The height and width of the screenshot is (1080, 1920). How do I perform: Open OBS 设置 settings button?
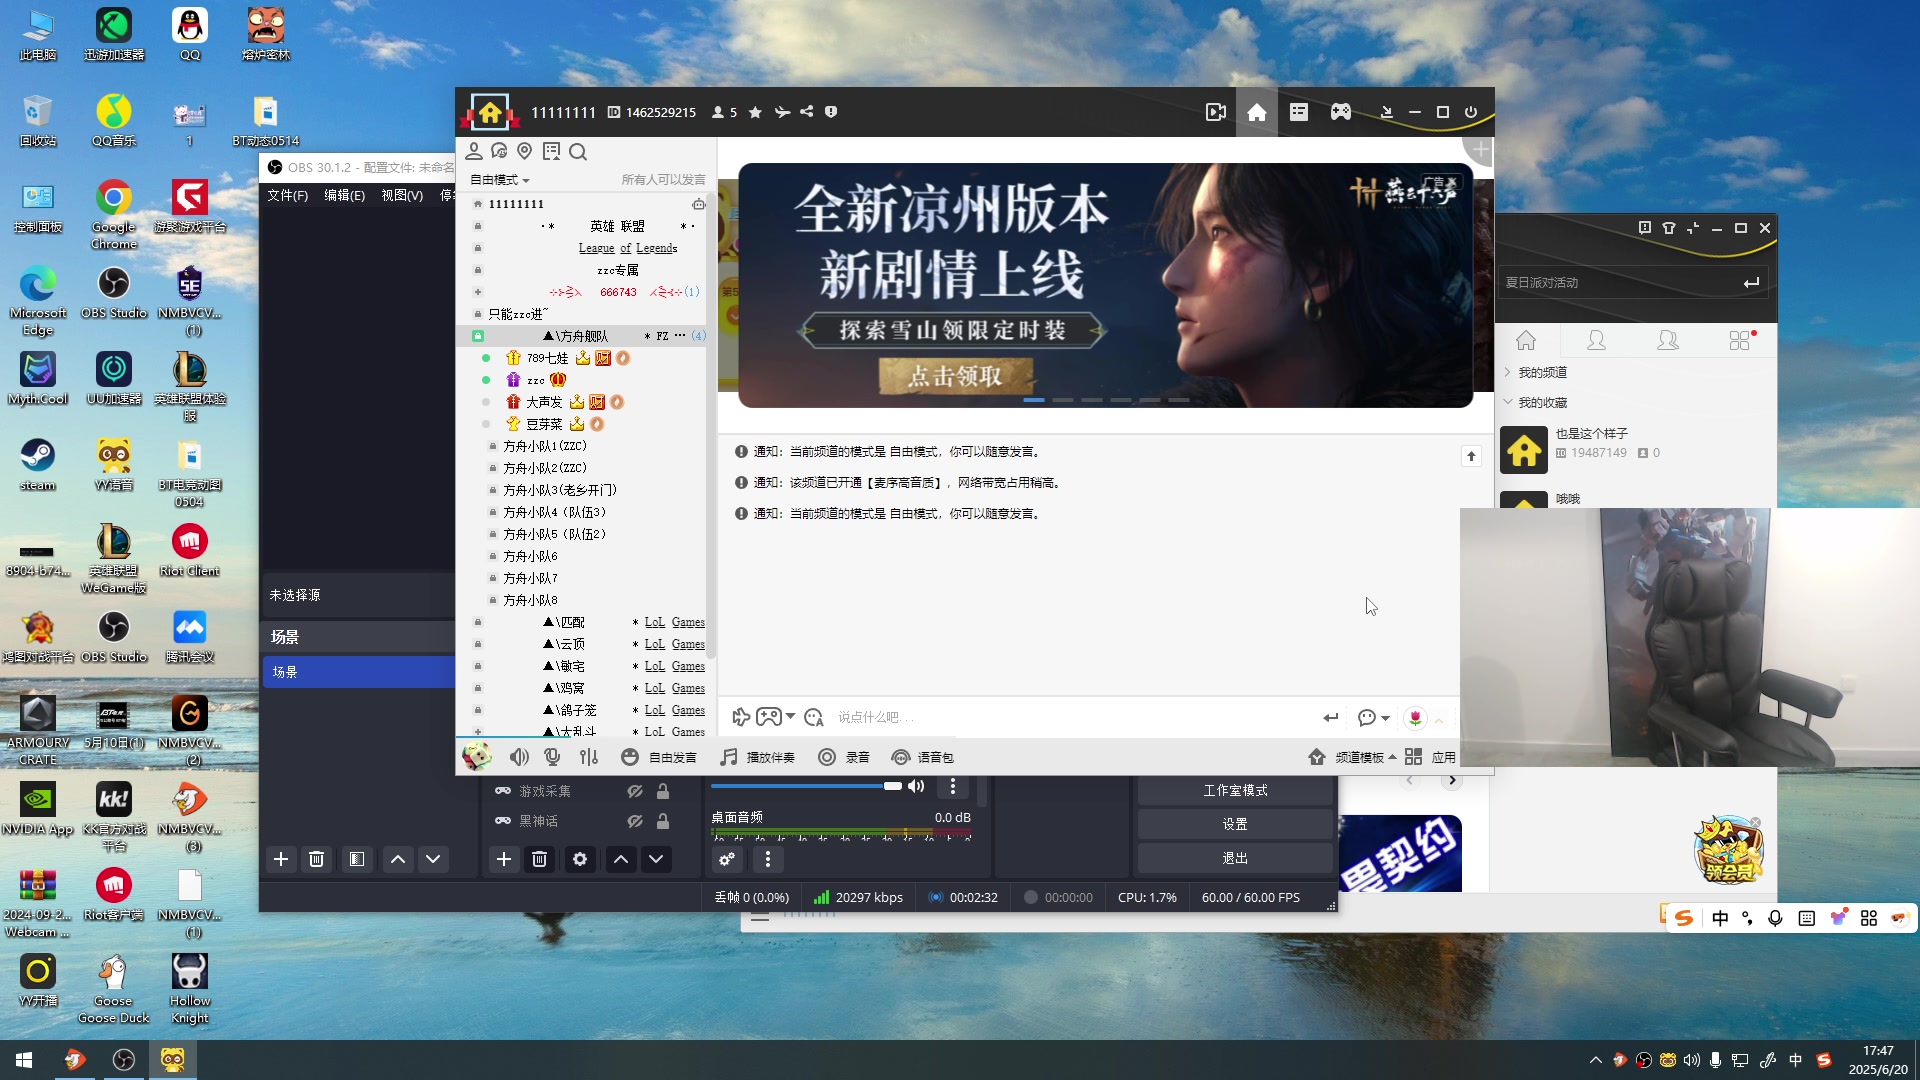[x=1235, y=824]
